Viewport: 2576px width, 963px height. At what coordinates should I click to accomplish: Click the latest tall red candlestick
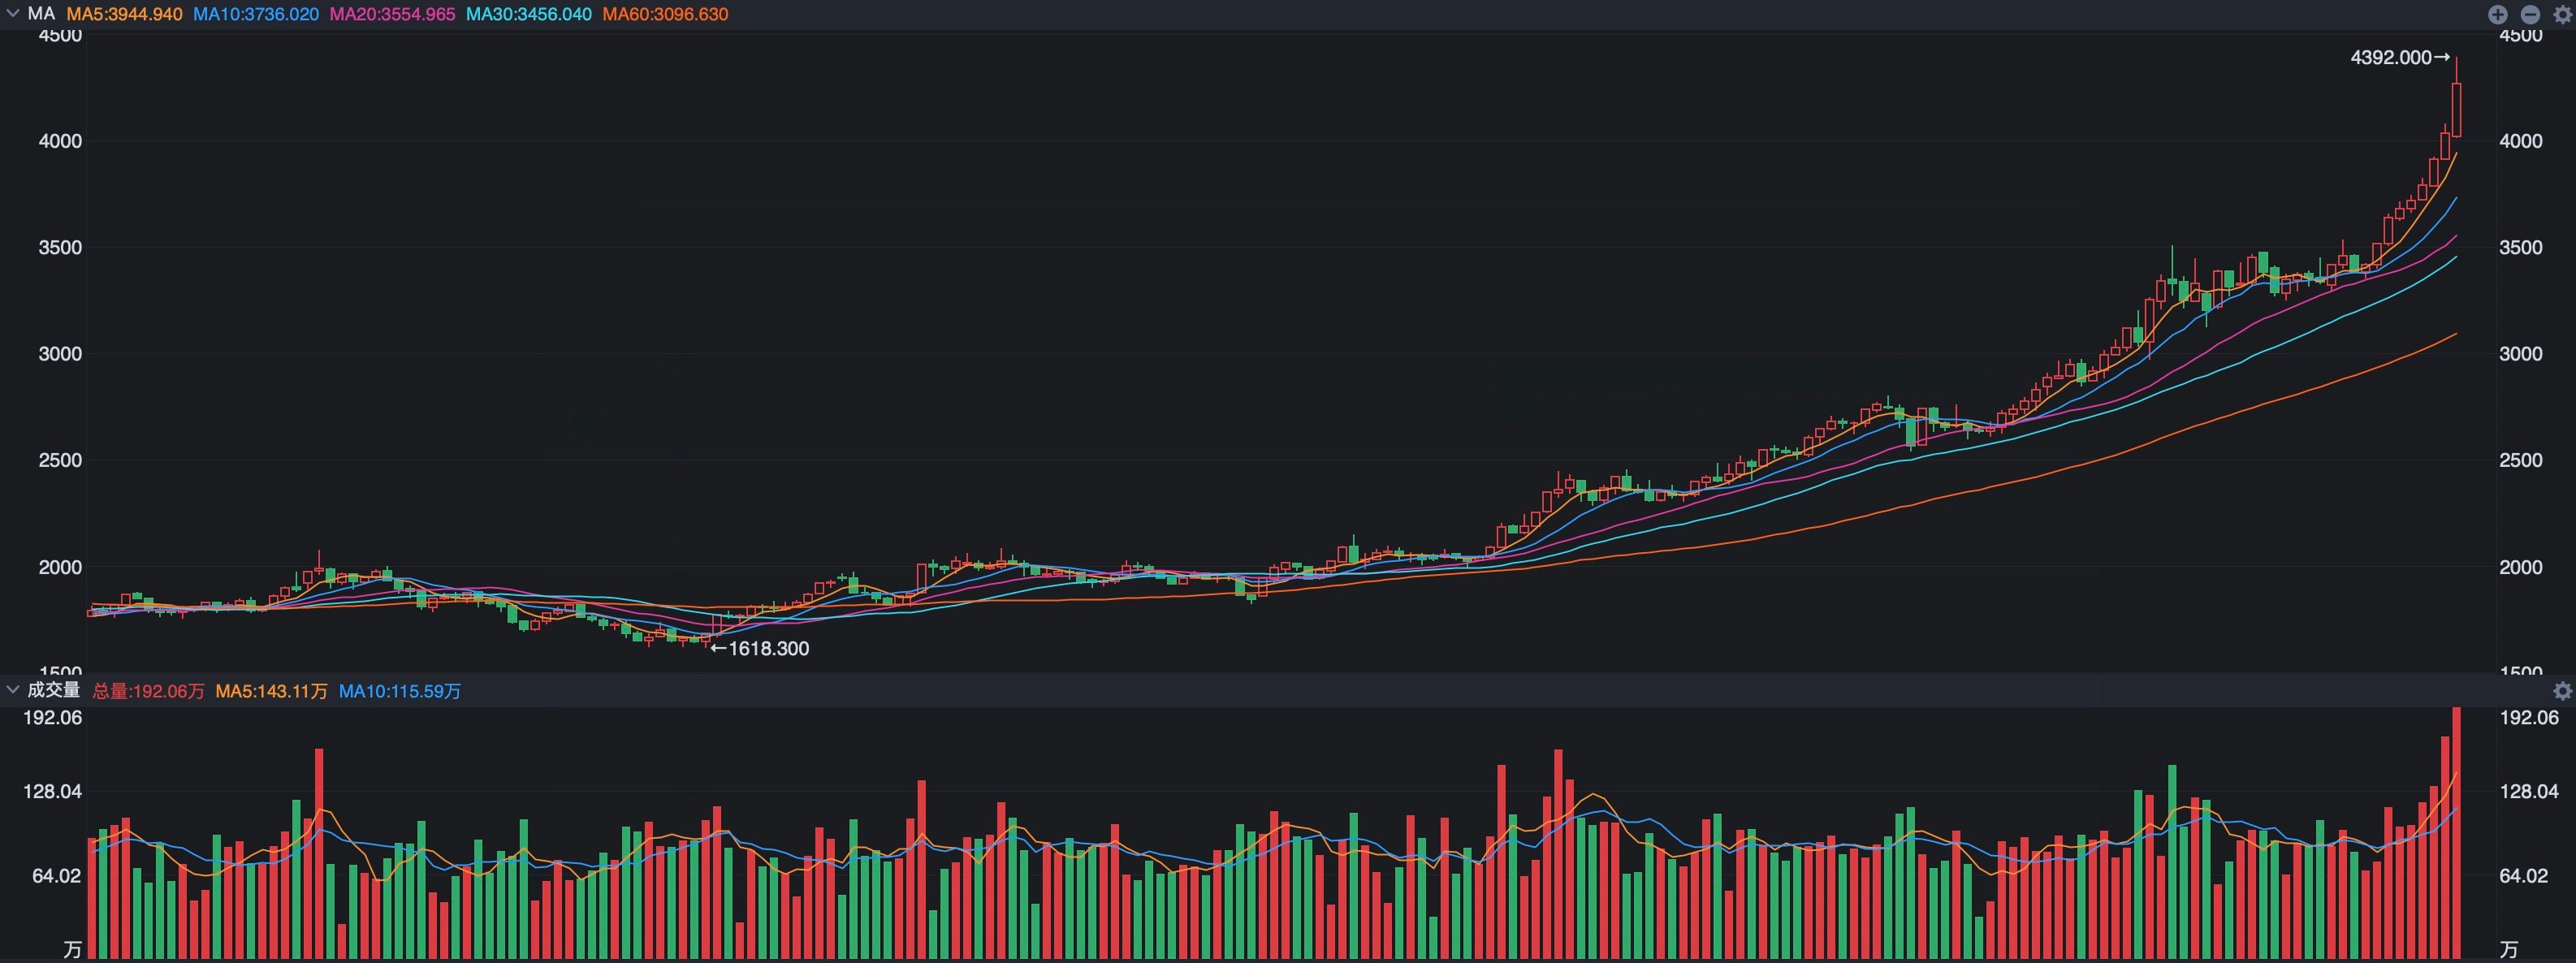[2456, 110]
